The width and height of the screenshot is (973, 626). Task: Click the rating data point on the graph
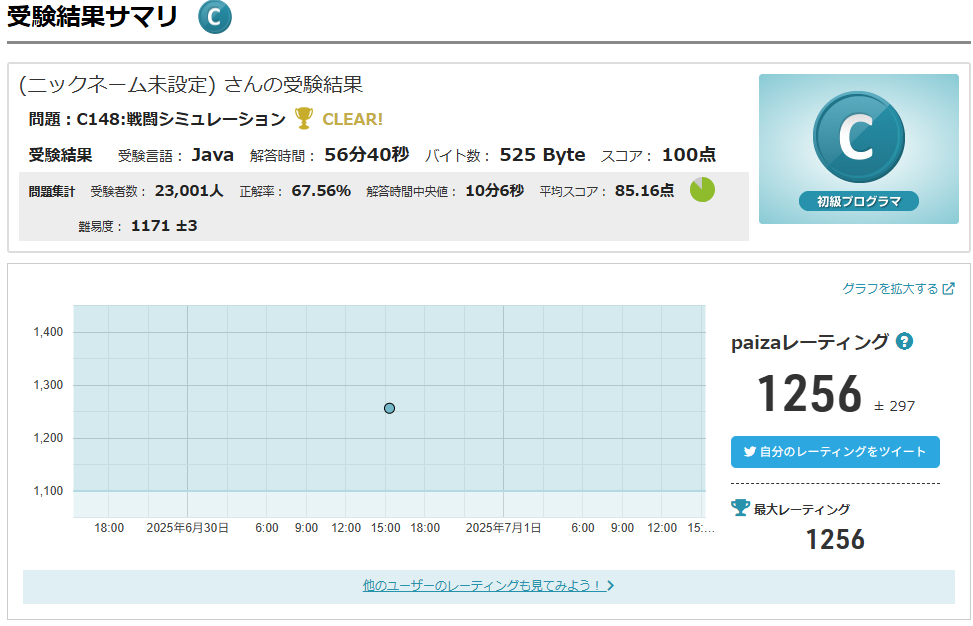coord(389,408)
